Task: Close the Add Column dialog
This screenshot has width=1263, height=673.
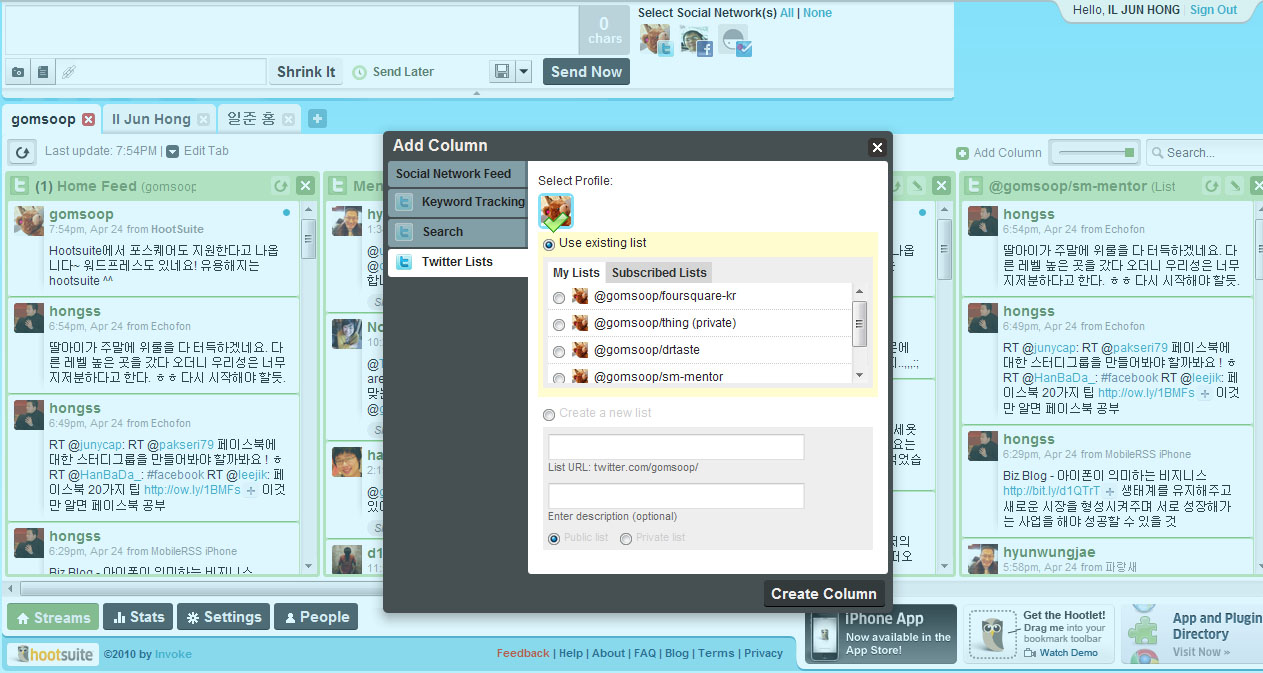Action: (x=877, y=147)
